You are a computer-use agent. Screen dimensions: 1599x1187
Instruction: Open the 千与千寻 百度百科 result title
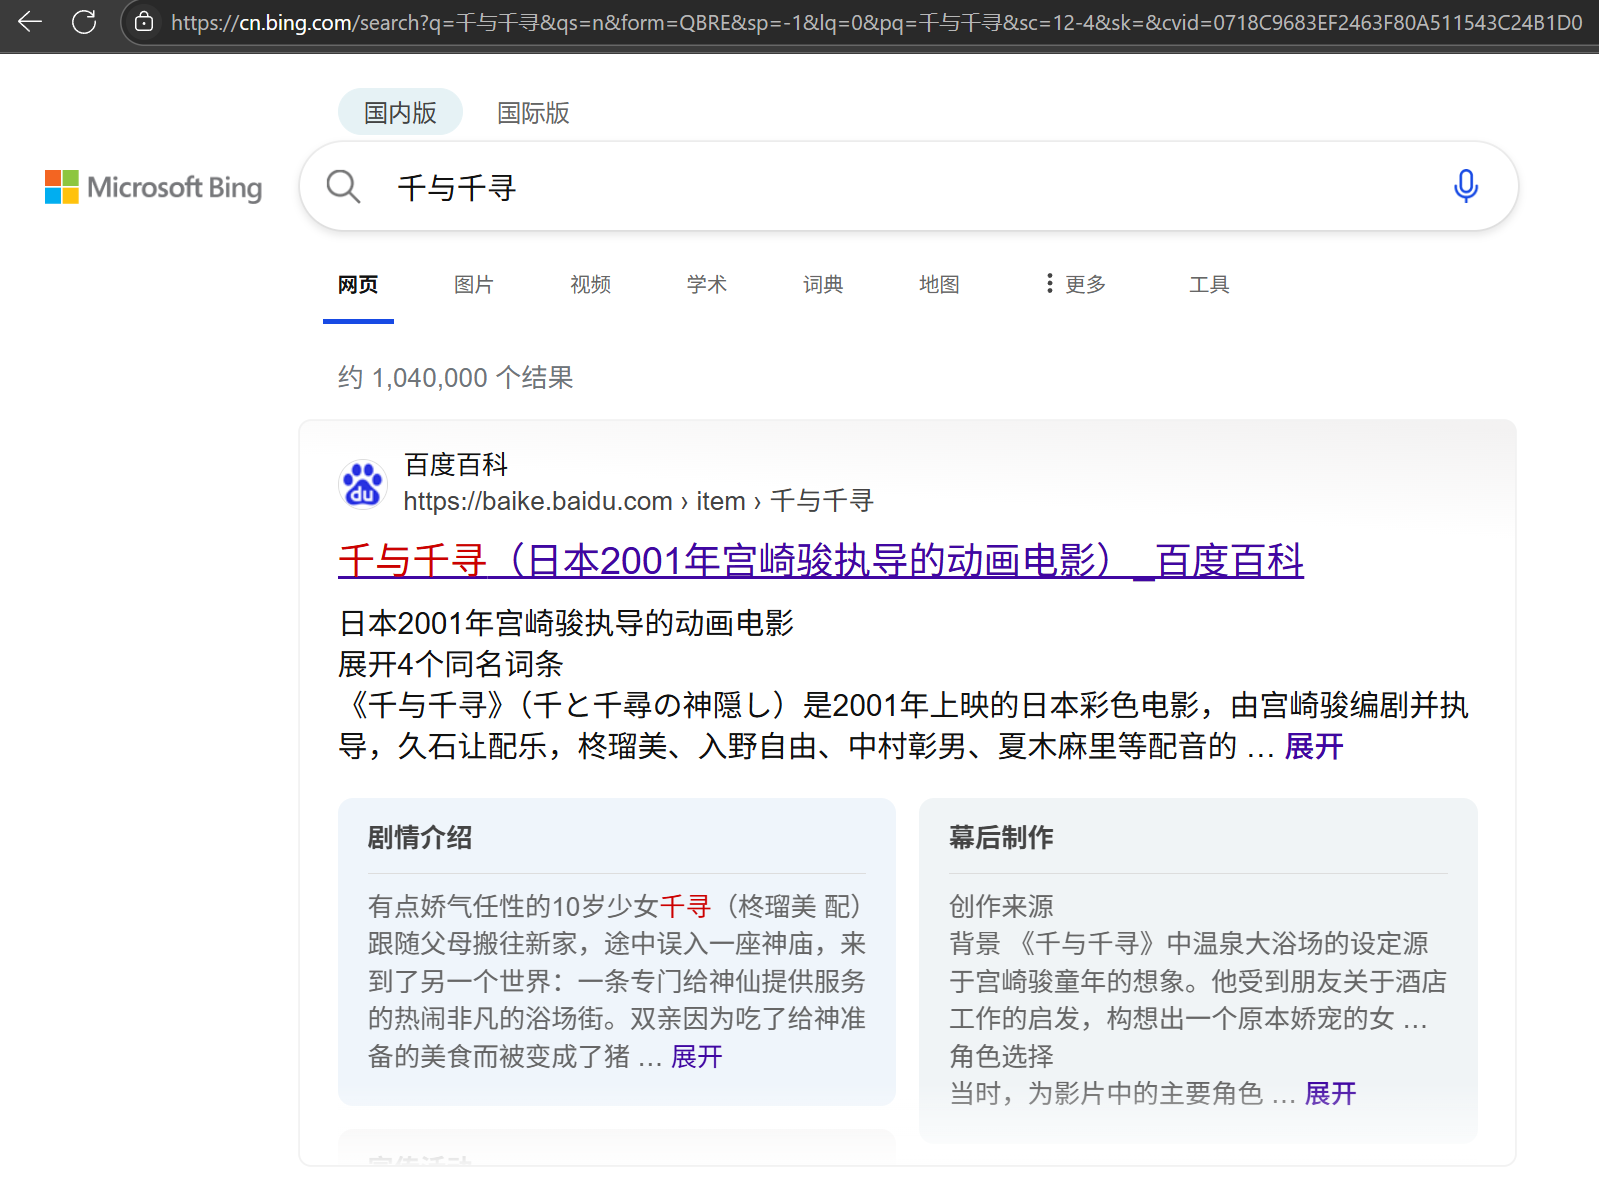click(x=821, y=560)
